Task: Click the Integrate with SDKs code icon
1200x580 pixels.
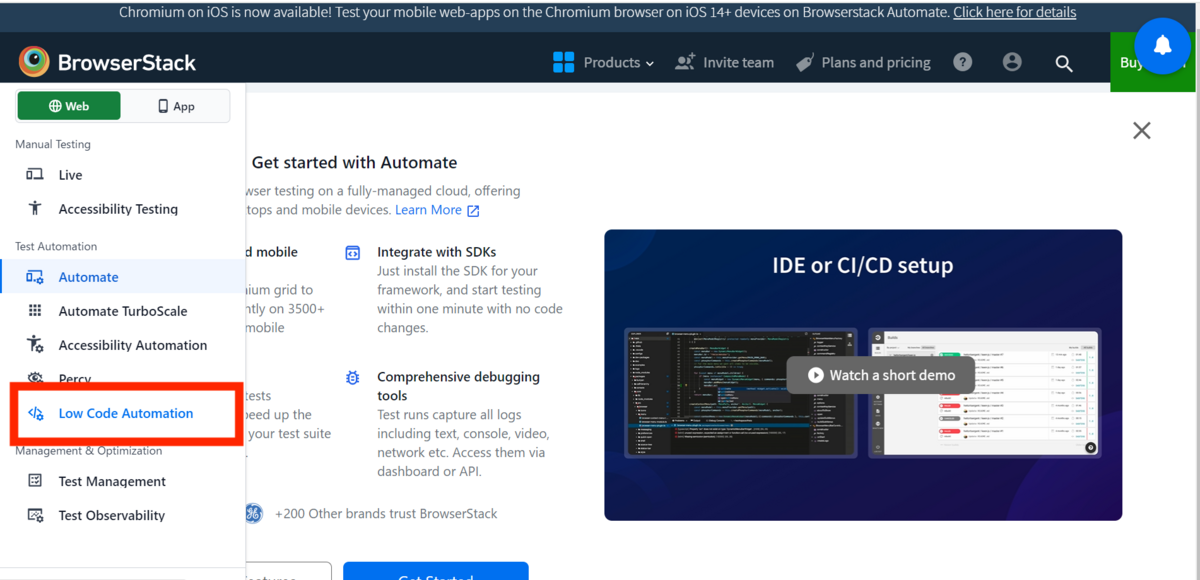Action: pyautogui.click(x=352, y=253)
